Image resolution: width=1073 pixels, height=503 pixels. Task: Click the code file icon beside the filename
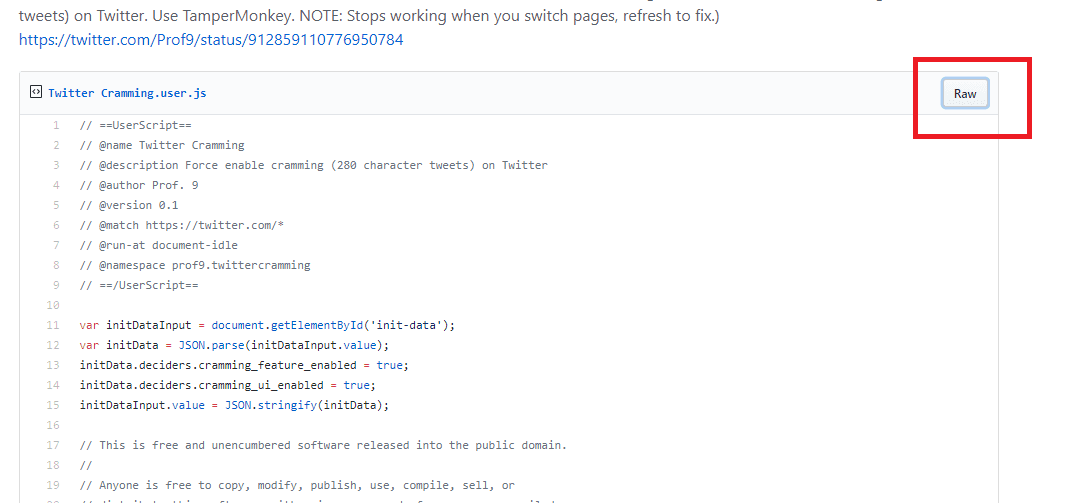click(x=36, y=92)
